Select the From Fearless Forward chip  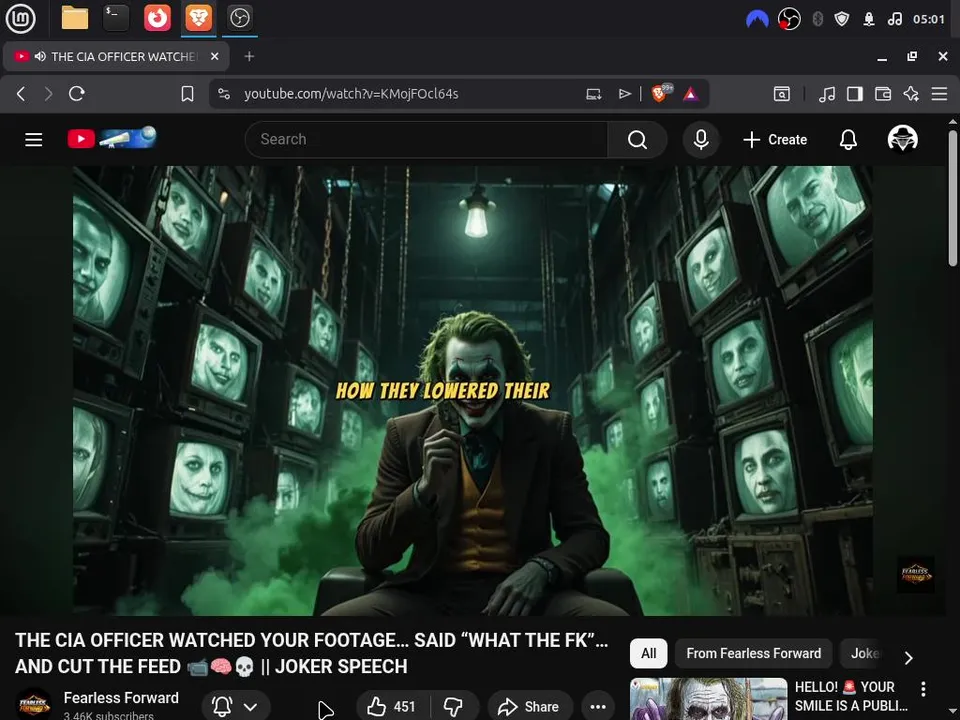(x=753, y=653)
